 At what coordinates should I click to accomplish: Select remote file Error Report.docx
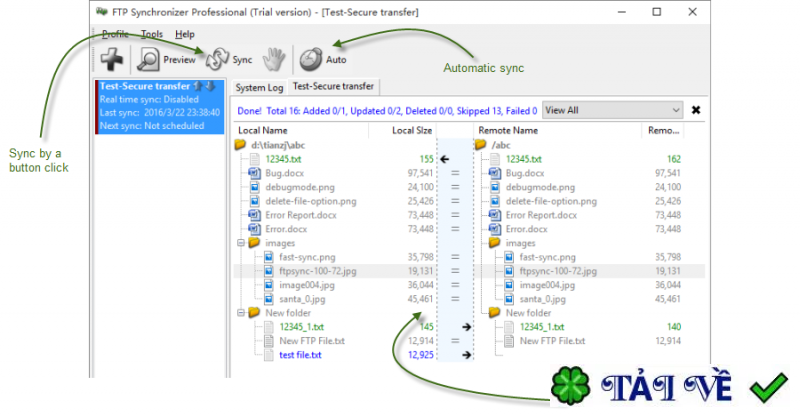tap(541, 215)
